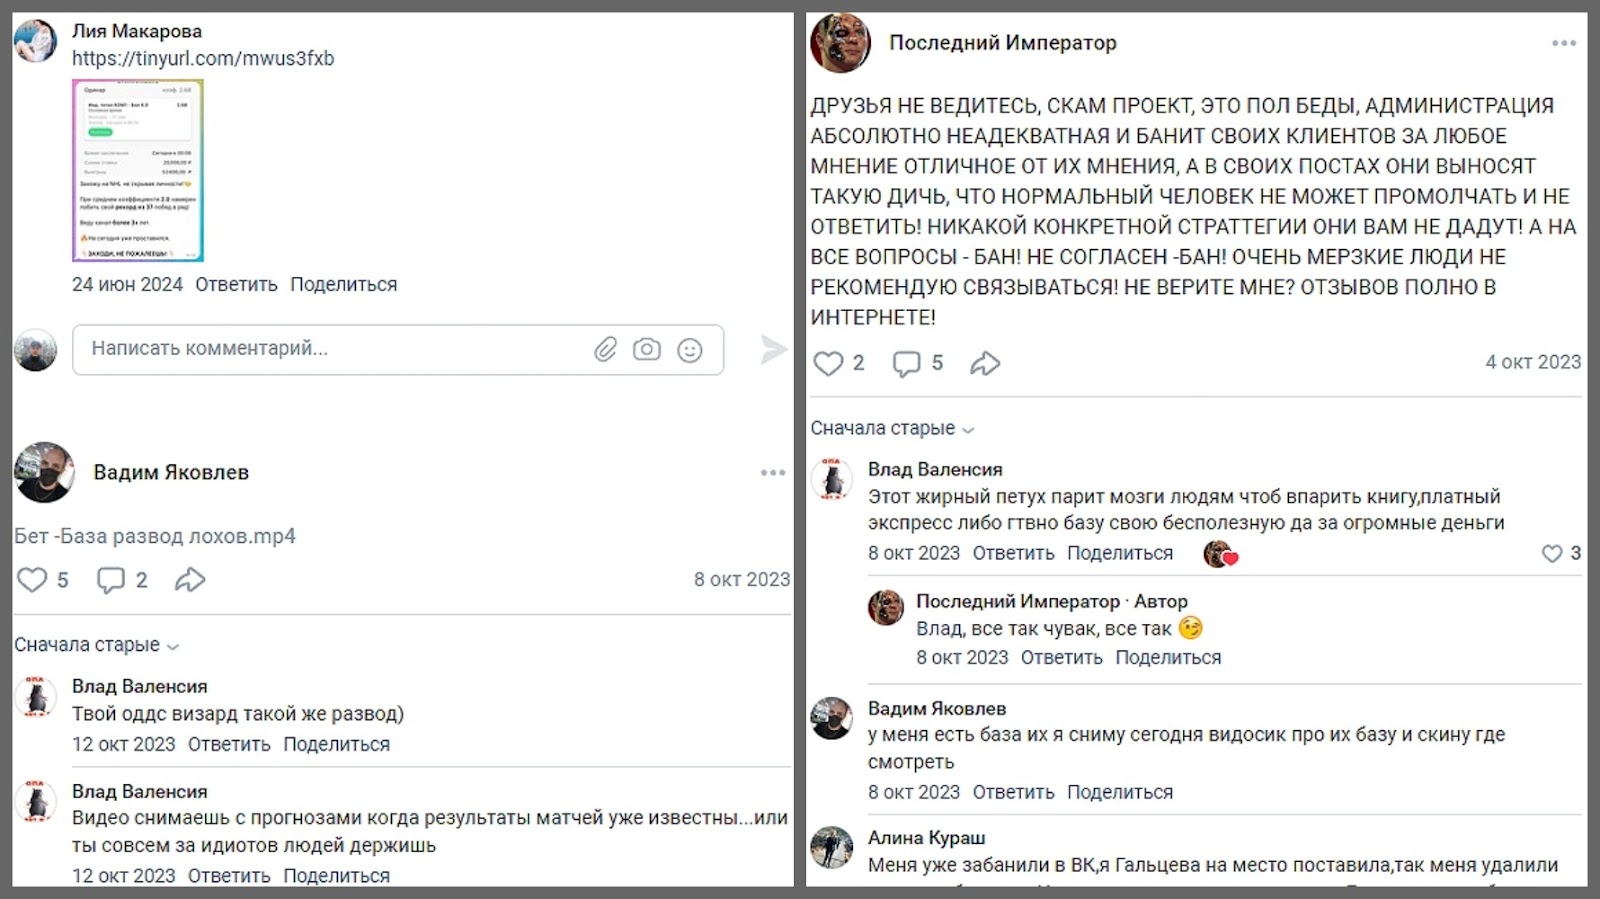This screenshot has height=899, width=1600.
Task: Open the emoji picker in the comment box
Action: [689, 350]
